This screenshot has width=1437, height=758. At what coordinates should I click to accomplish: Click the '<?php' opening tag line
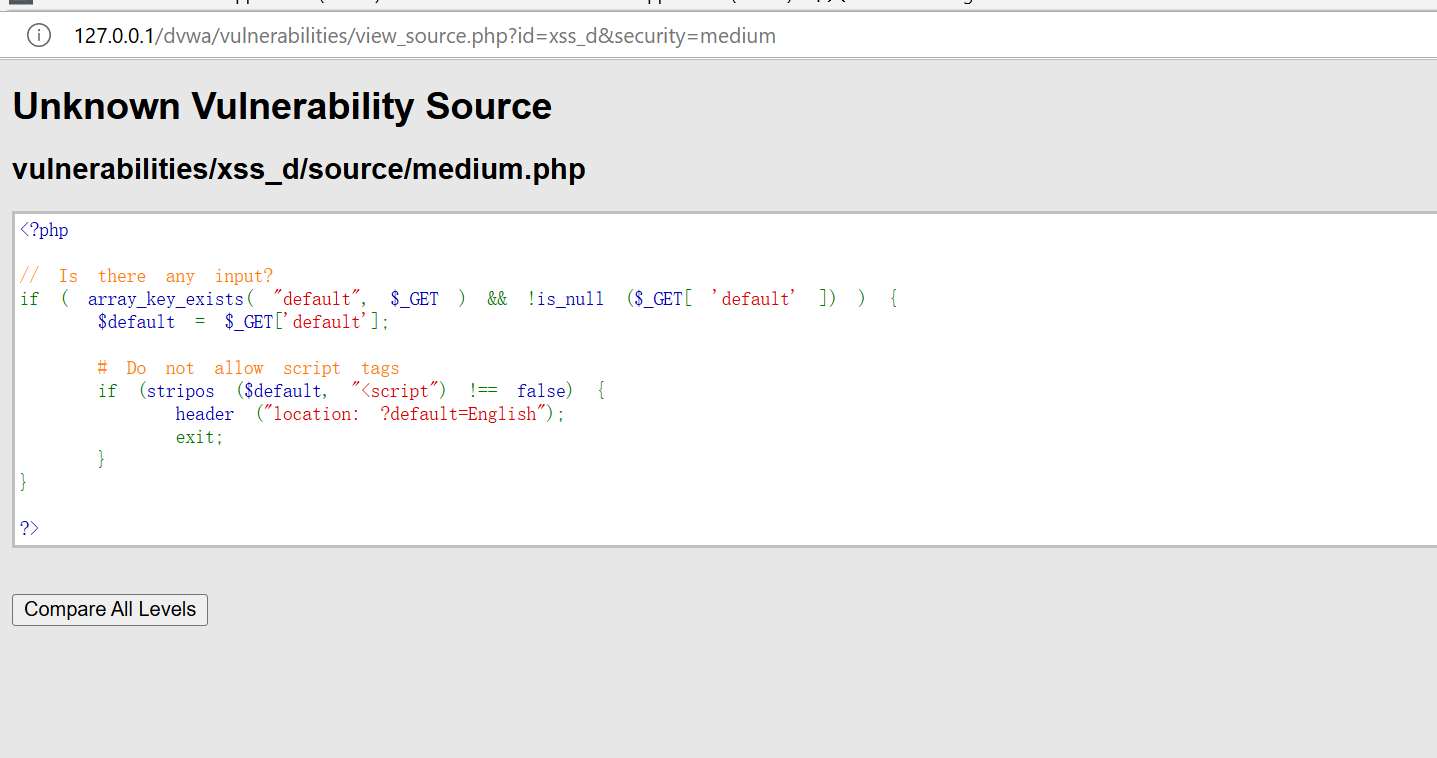click(44, 230)
